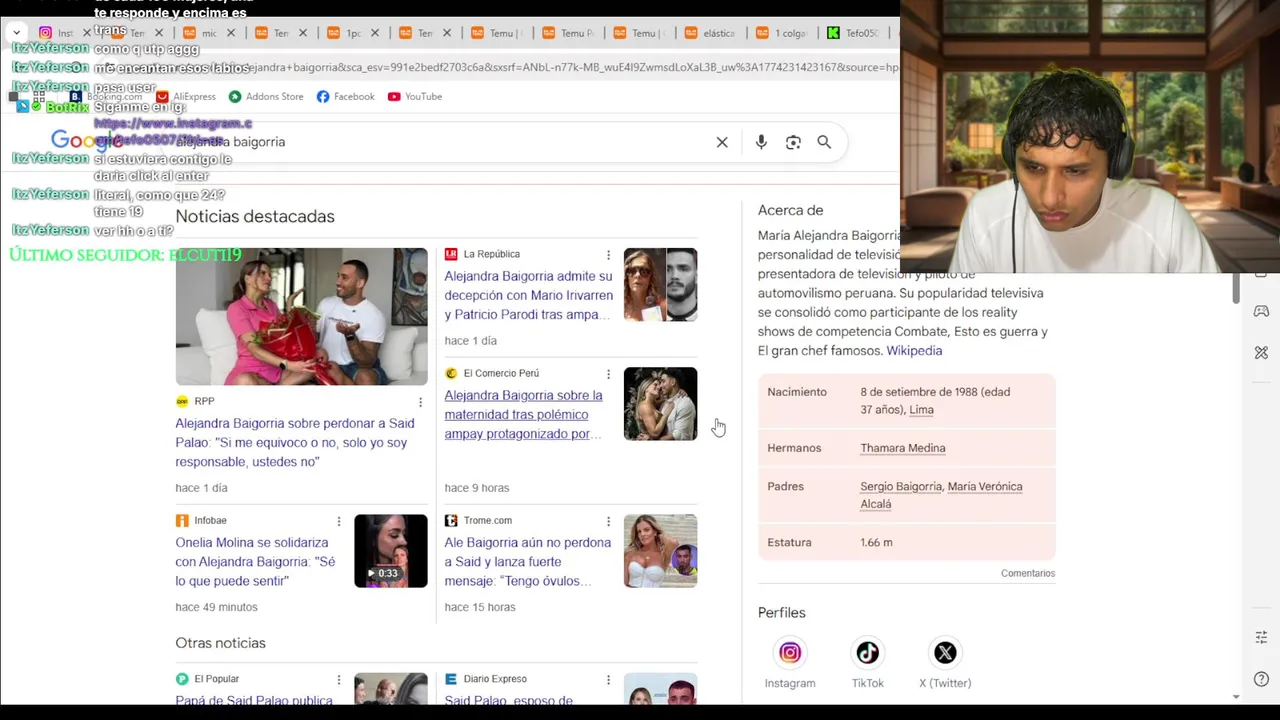Clear the Google search box text

click(722, 142)
